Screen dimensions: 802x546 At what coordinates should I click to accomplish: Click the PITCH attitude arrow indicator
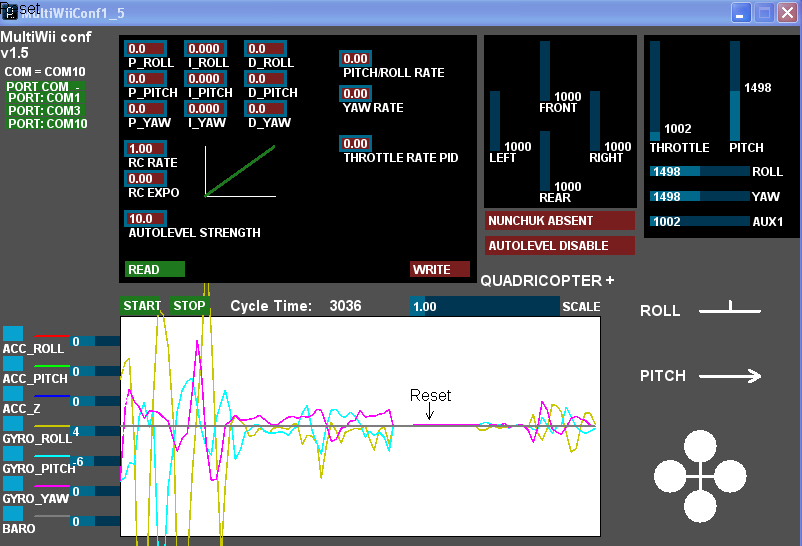pyautogui.click(x=730, y=376)
